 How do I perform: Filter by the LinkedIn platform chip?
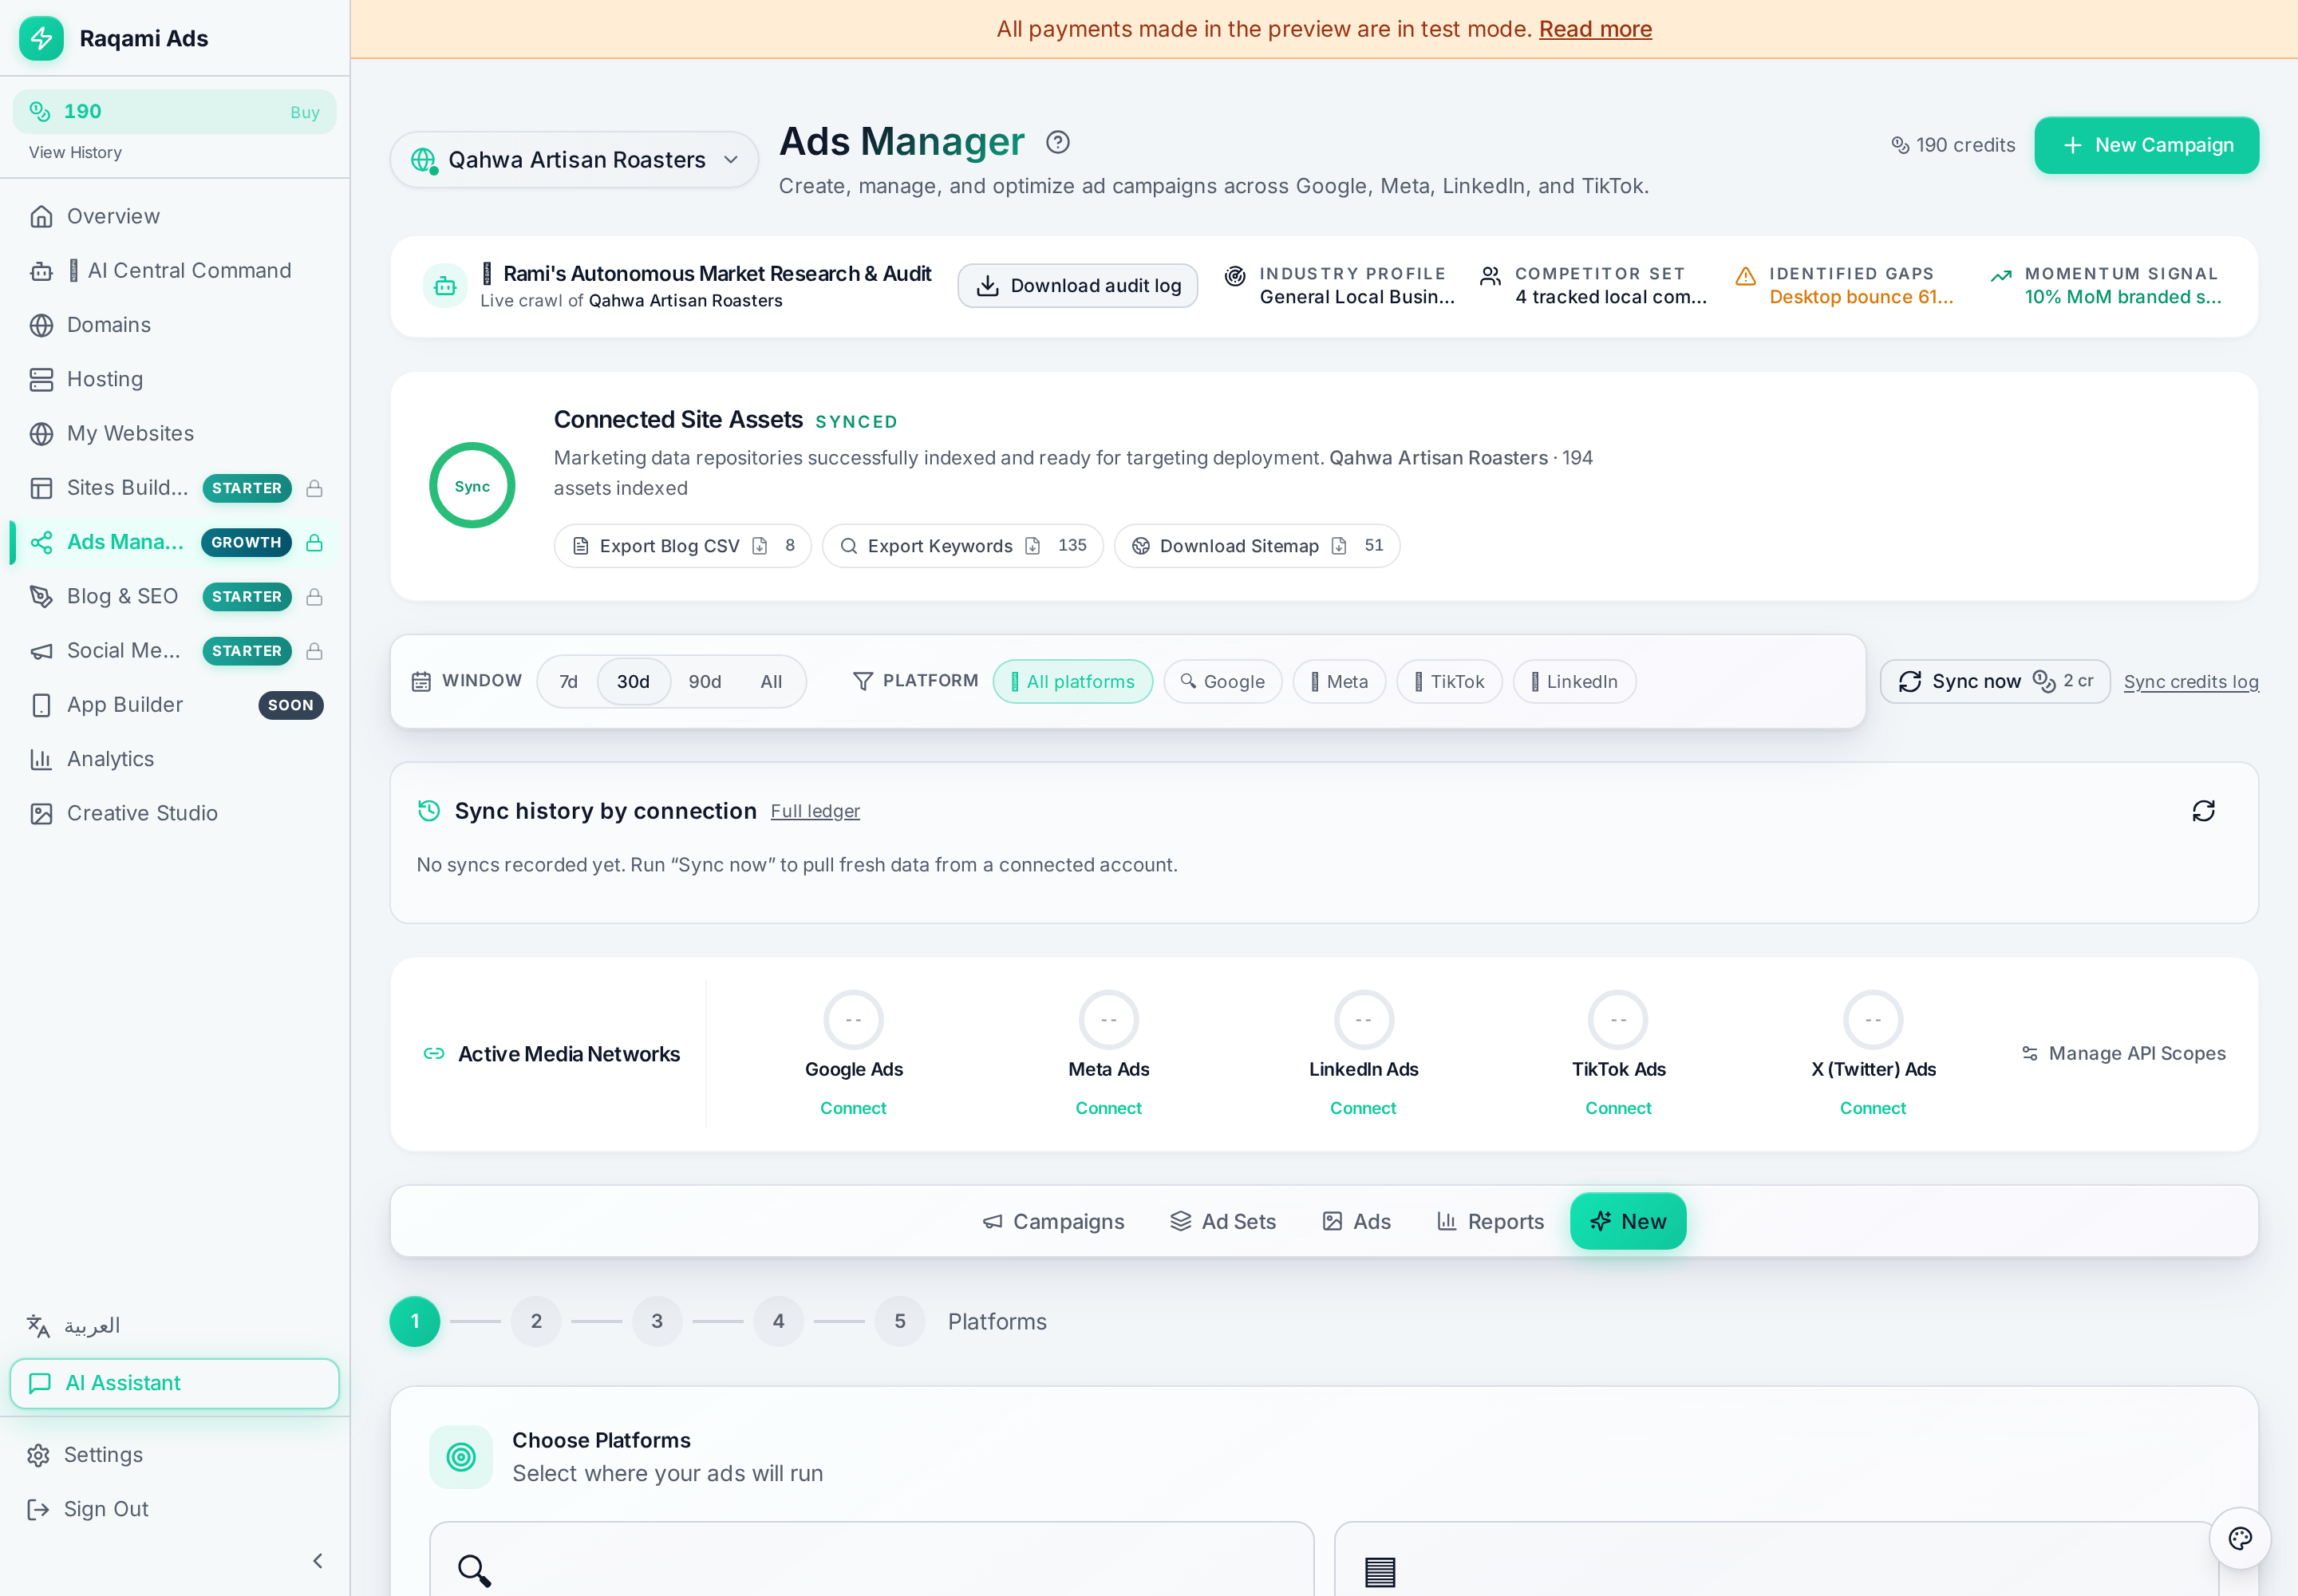pos(1574,682)
